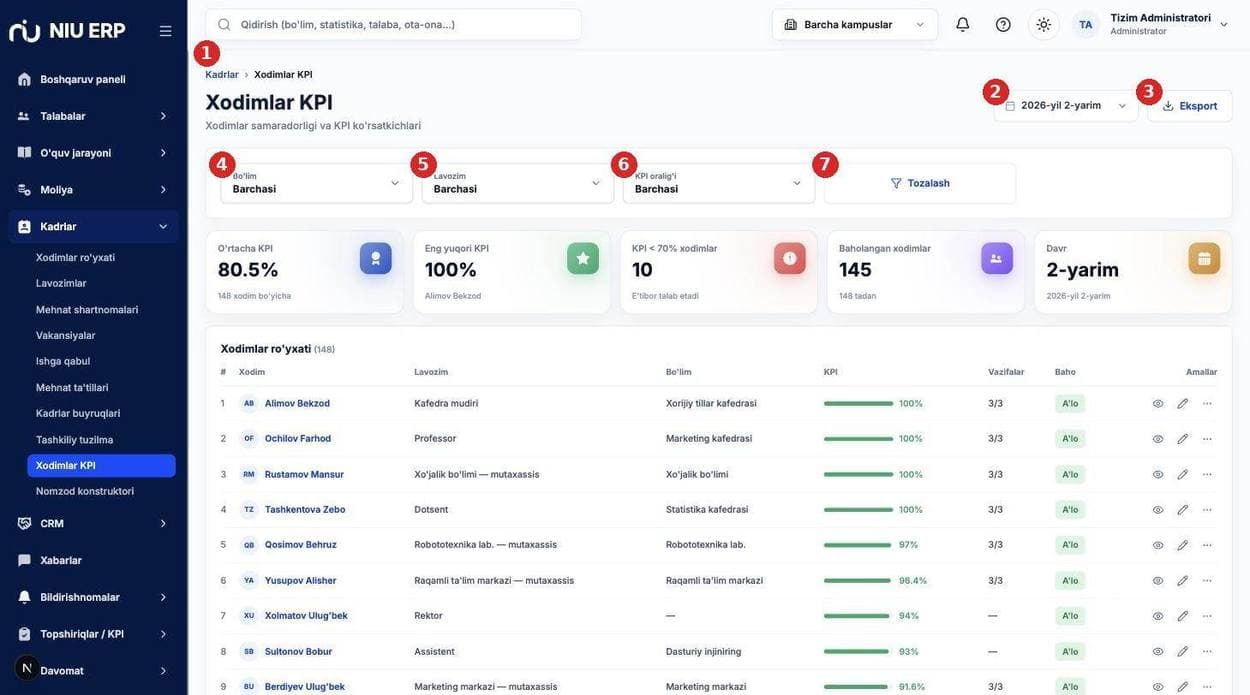
Task: View details eye icon for Ochilov Farhod
Action: (1158, 439)
